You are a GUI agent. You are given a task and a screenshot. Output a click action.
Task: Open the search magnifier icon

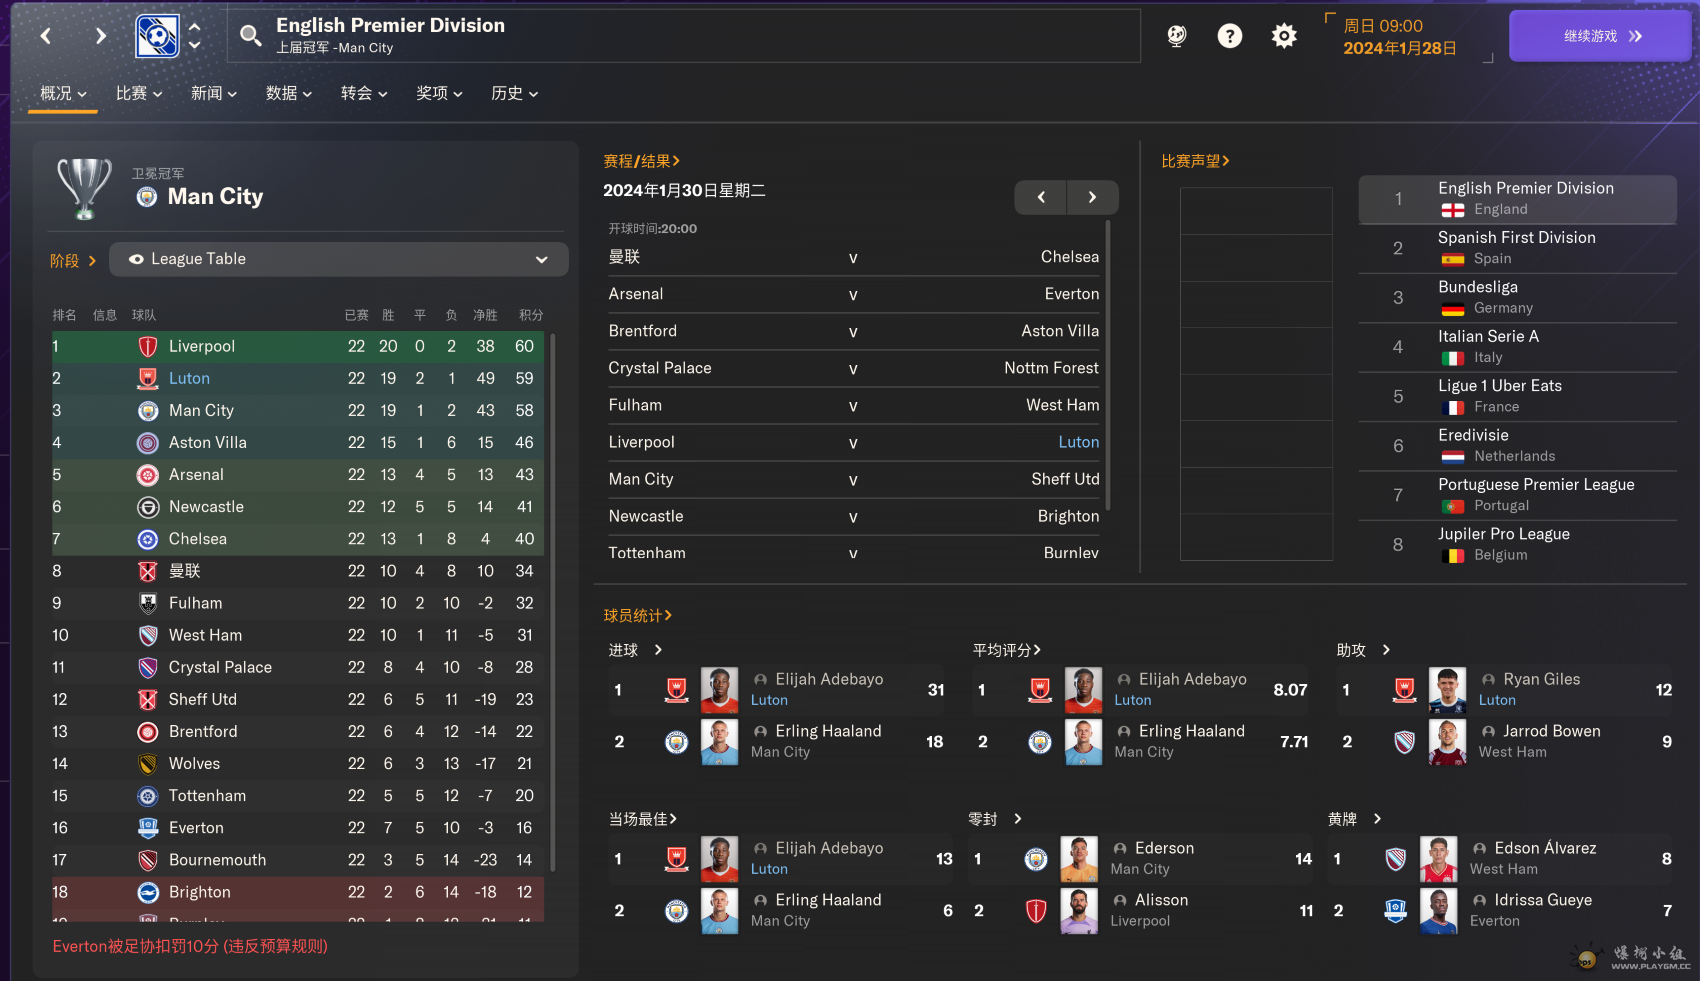coord(250,36)
